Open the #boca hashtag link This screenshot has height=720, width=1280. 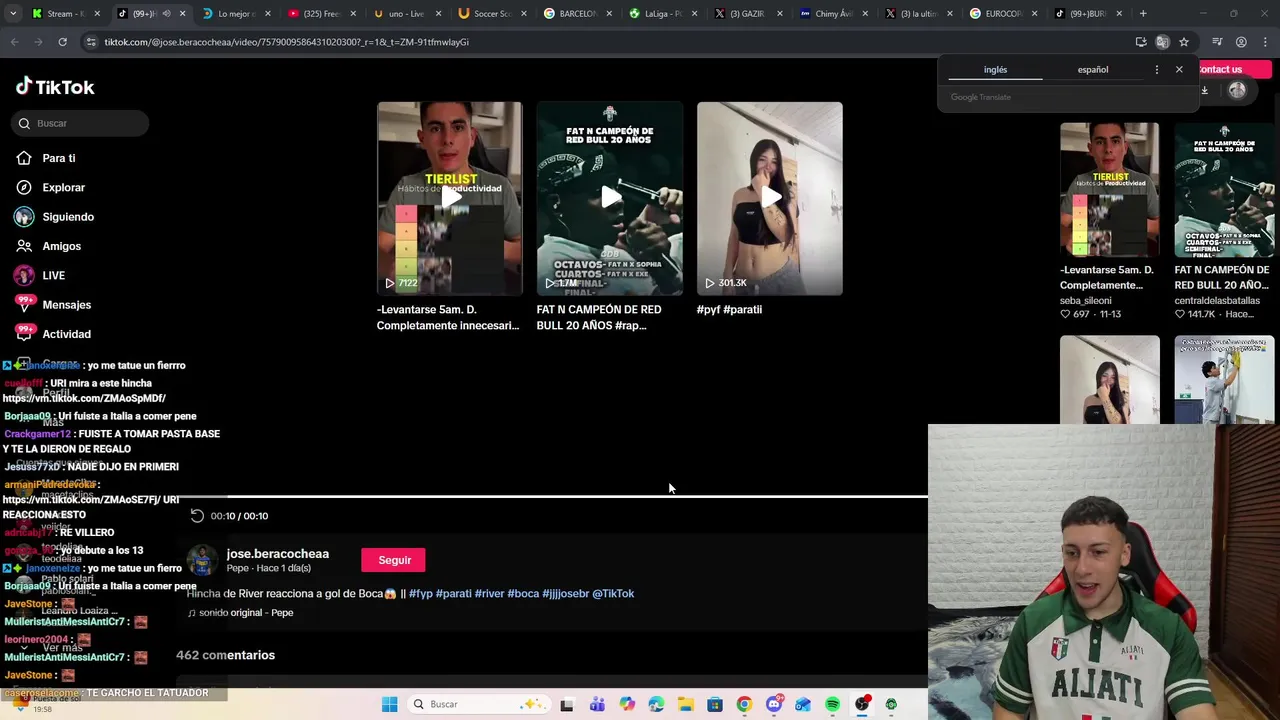point(523,594)
